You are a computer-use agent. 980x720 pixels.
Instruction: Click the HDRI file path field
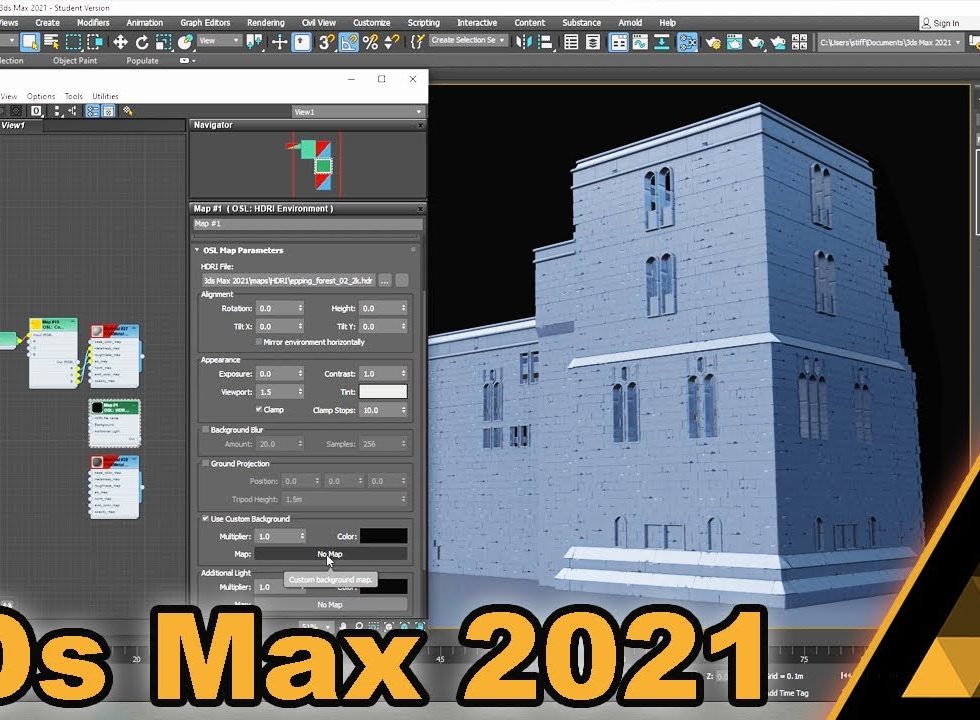288,281
